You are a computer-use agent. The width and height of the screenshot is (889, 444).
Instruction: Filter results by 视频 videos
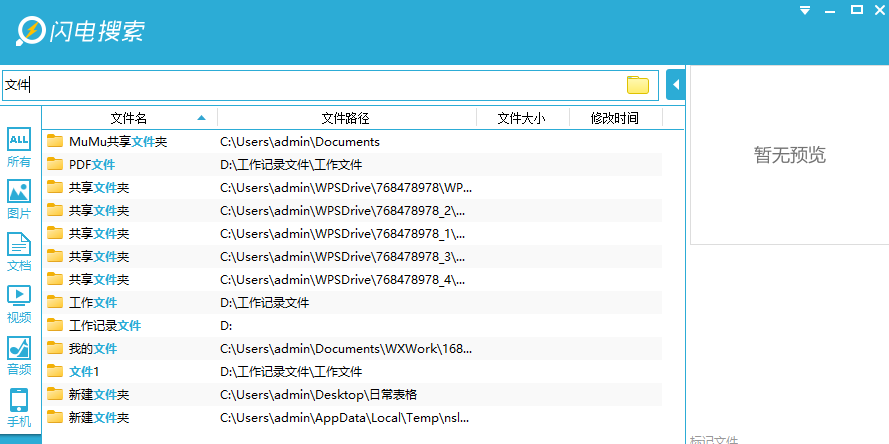coord(19,303)
